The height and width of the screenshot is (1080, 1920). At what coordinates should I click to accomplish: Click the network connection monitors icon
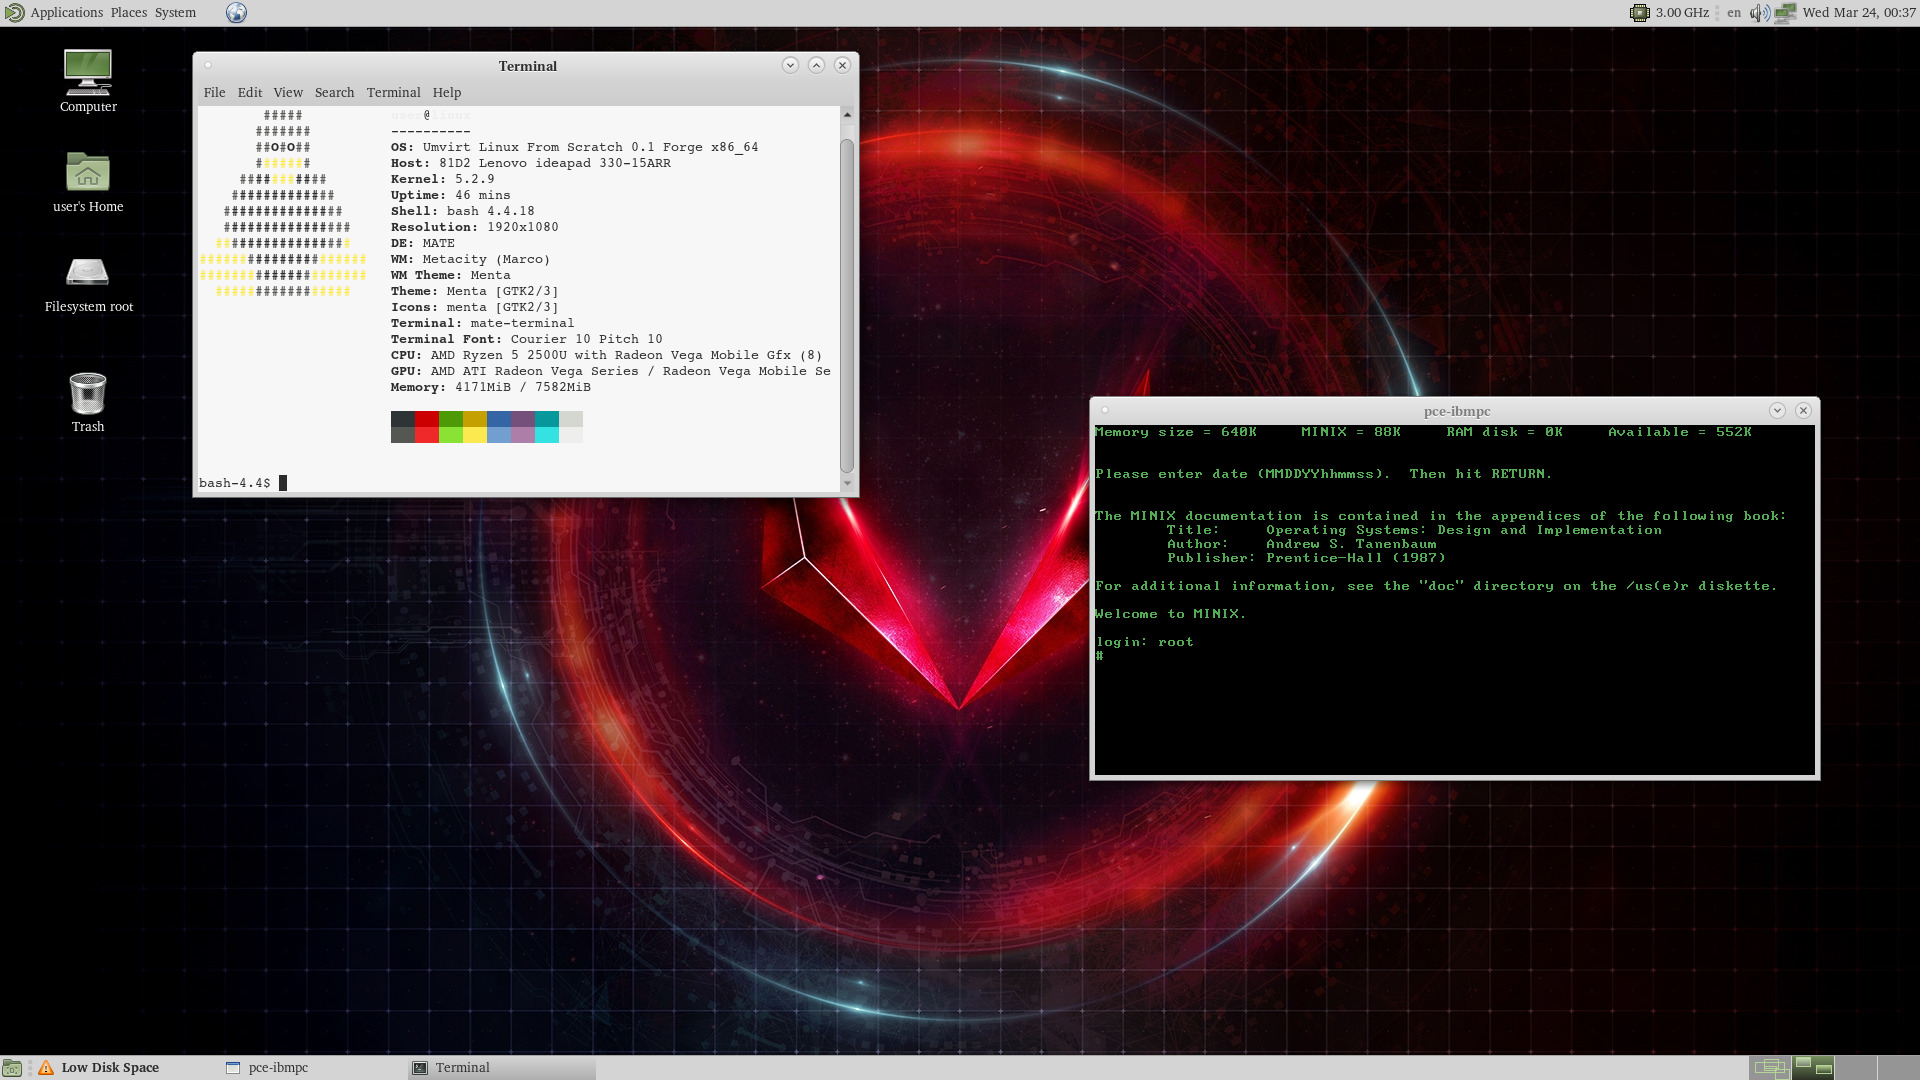click(1785, 13)
